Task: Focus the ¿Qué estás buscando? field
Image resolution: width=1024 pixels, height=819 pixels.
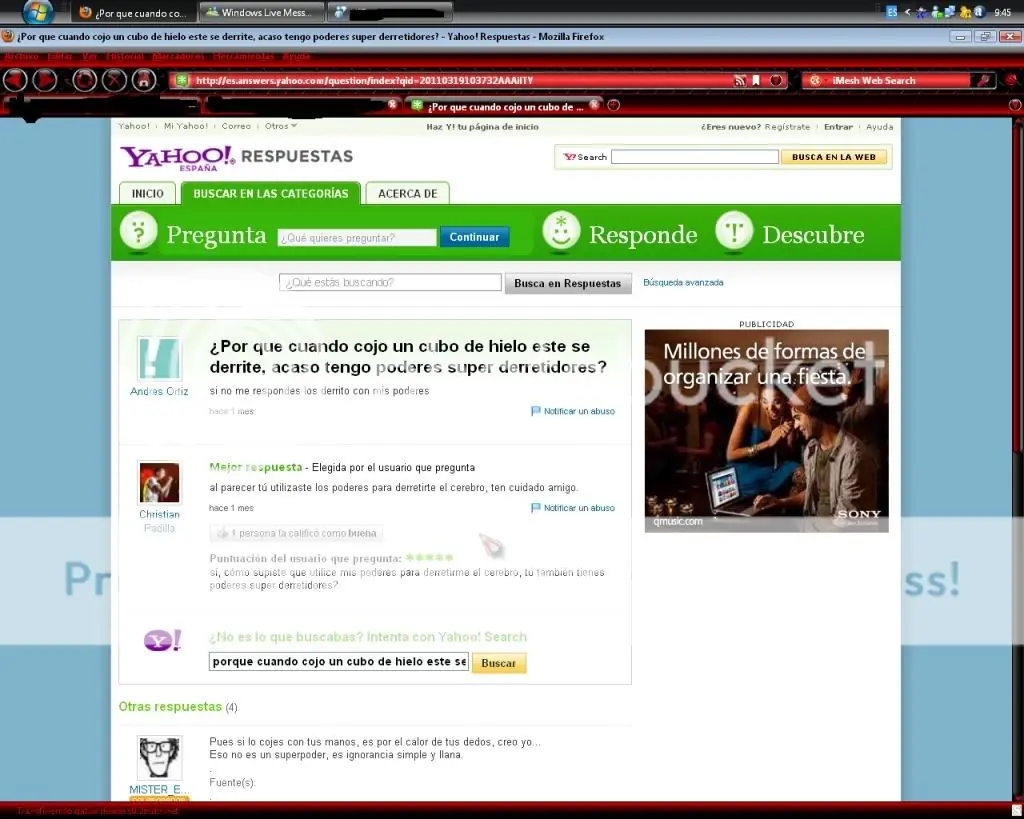Action: [390, 282]
